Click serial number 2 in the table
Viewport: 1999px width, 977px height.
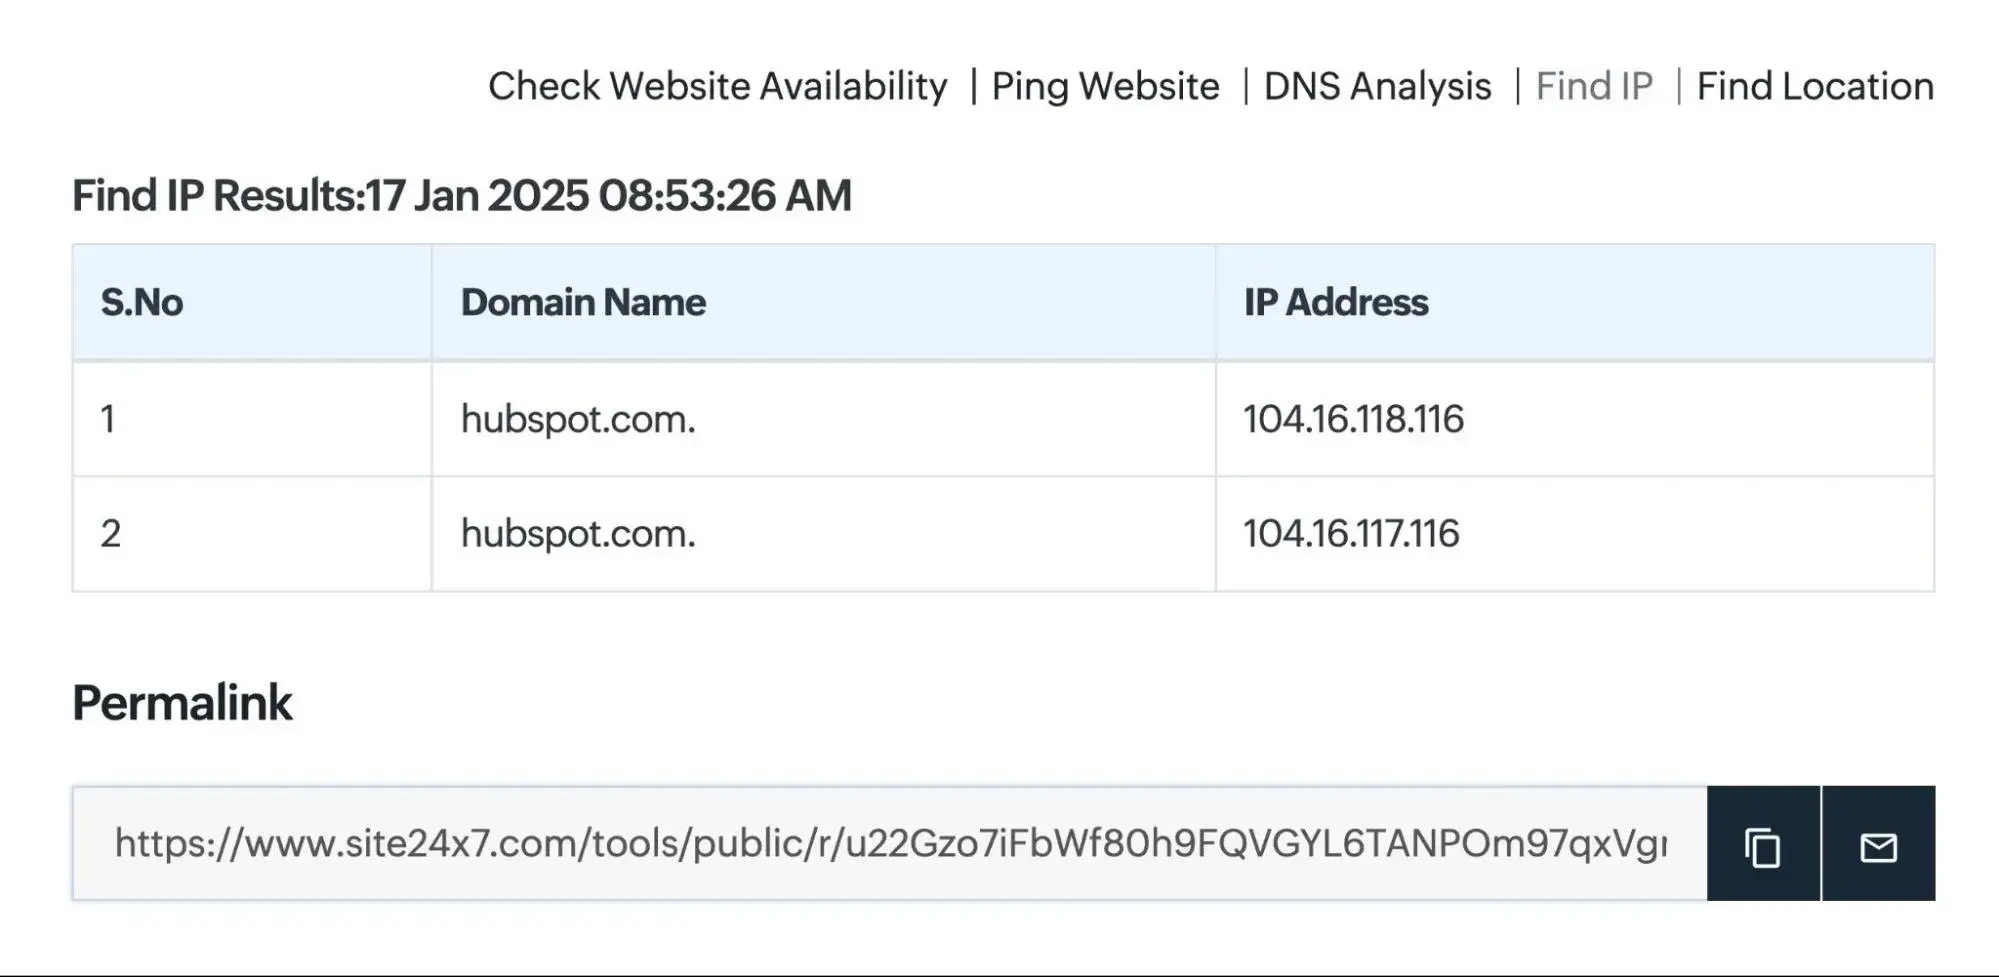pyautogui.click(x=110, y=534)
